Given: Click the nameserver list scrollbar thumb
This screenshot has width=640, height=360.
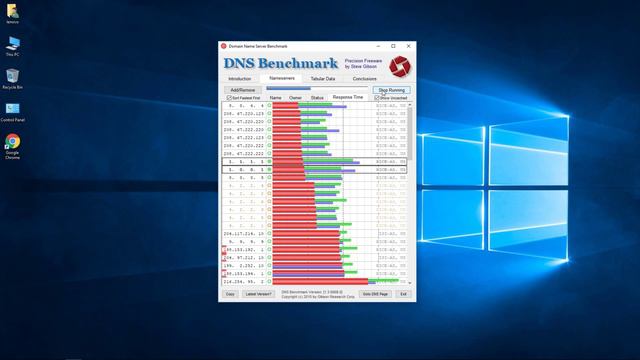Looking at the screenshot, I should pyautogui.click(x=410, y=134).
